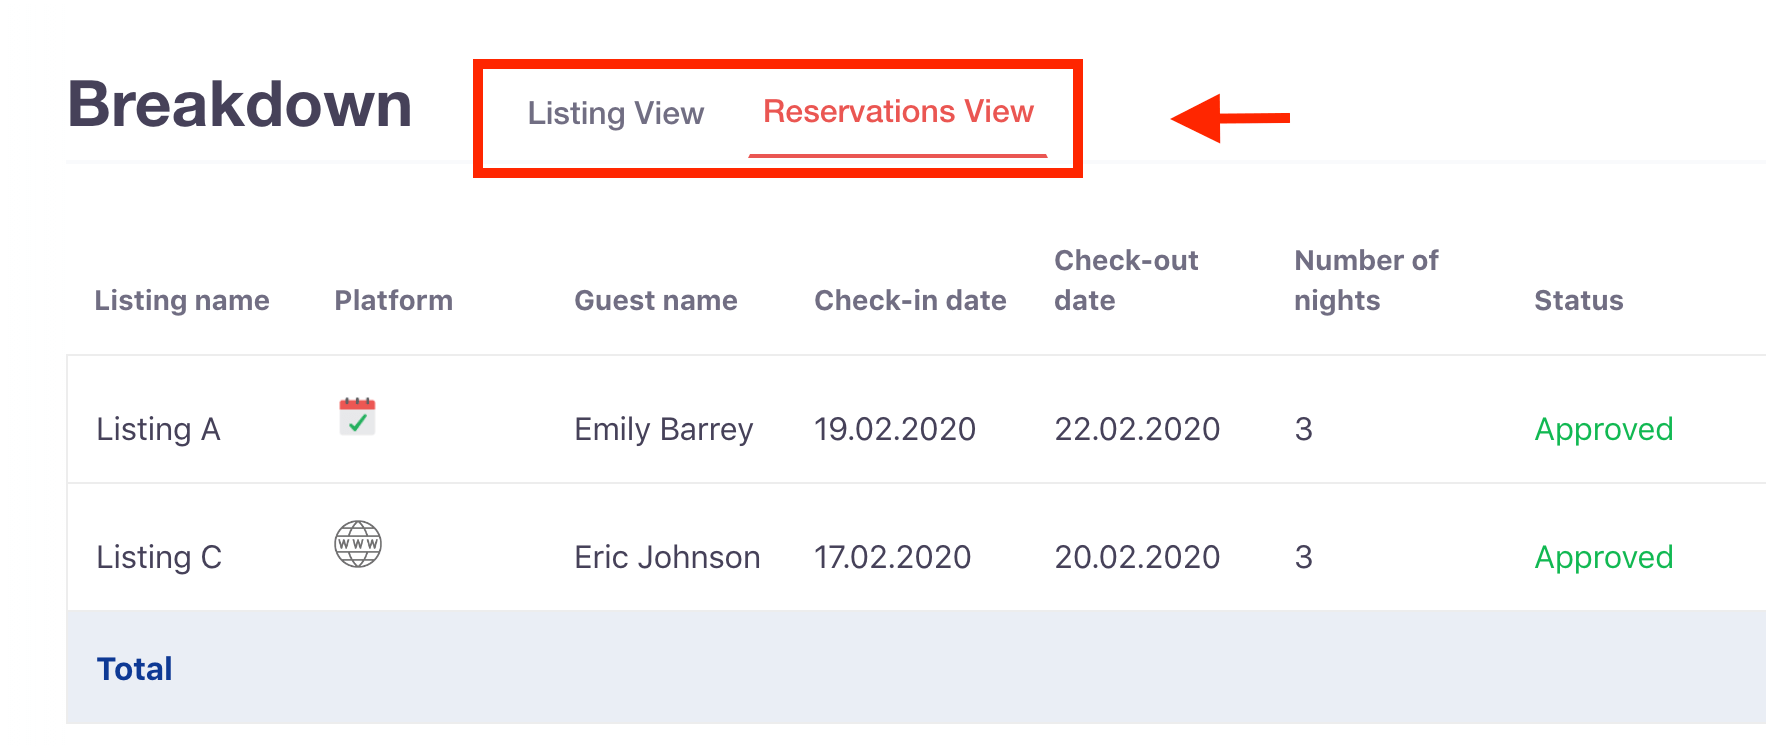
Task: Click the calendar platform icon for Listing A
Action: pyautogui.click(x=357, y=416)
